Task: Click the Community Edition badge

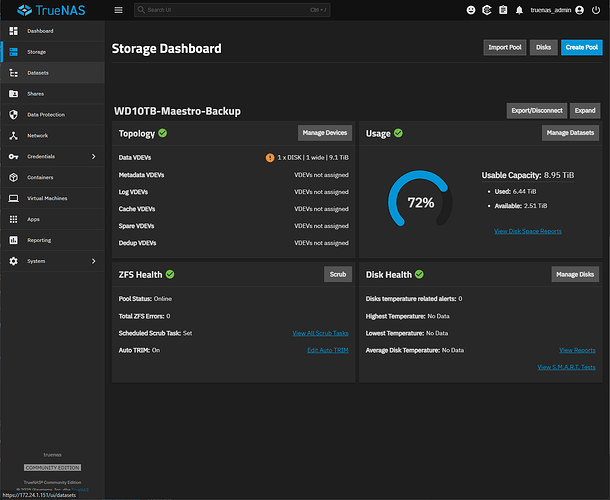Action: pyautogui.click(x=53, y=468)
